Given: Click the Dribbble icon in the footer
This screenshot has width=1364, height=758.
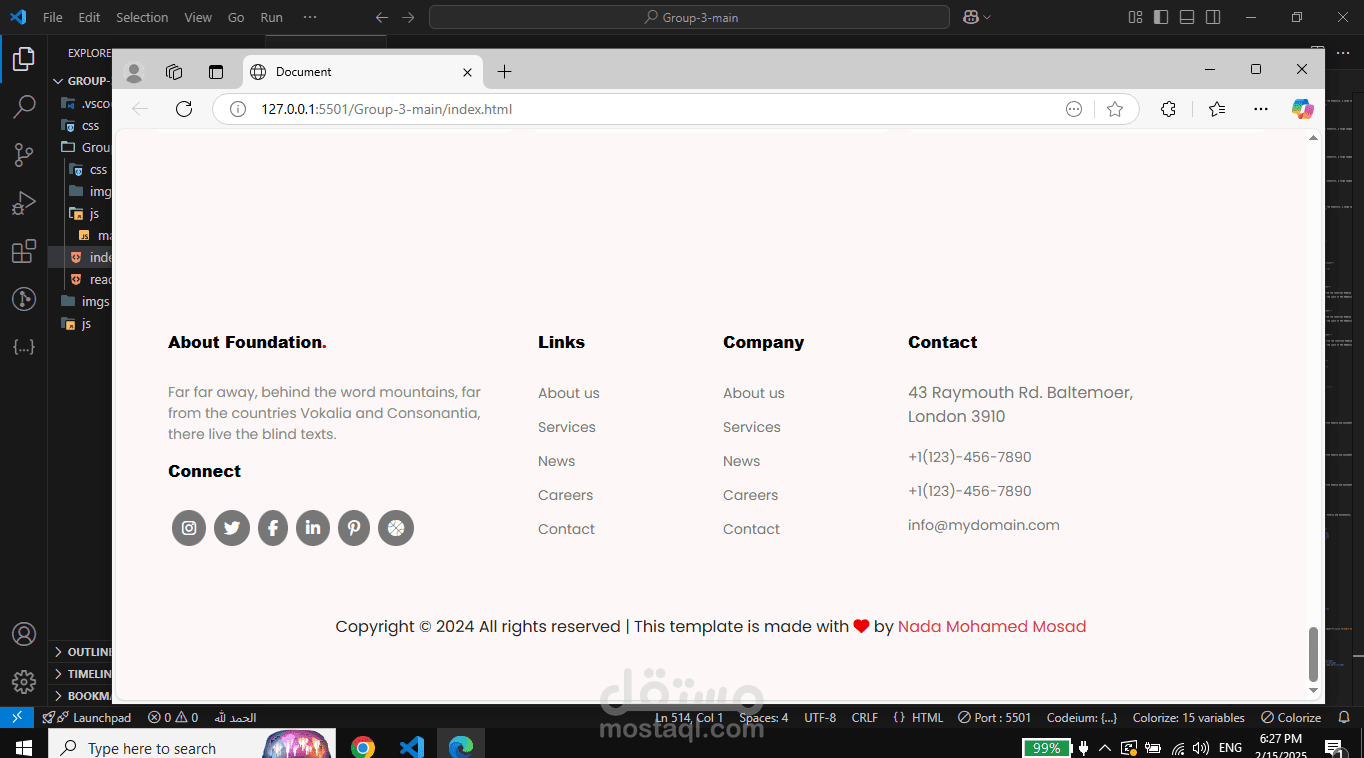Looking at the screenshot, I should click(396, 528).
